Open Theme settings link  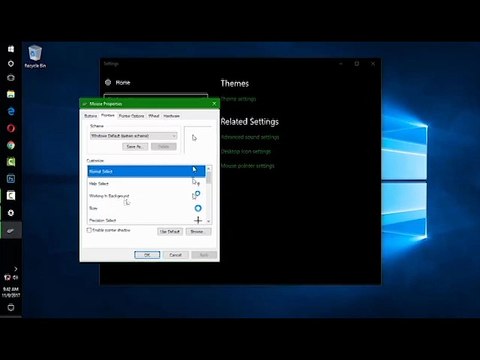pyautogui.click(x=238, y=99)
